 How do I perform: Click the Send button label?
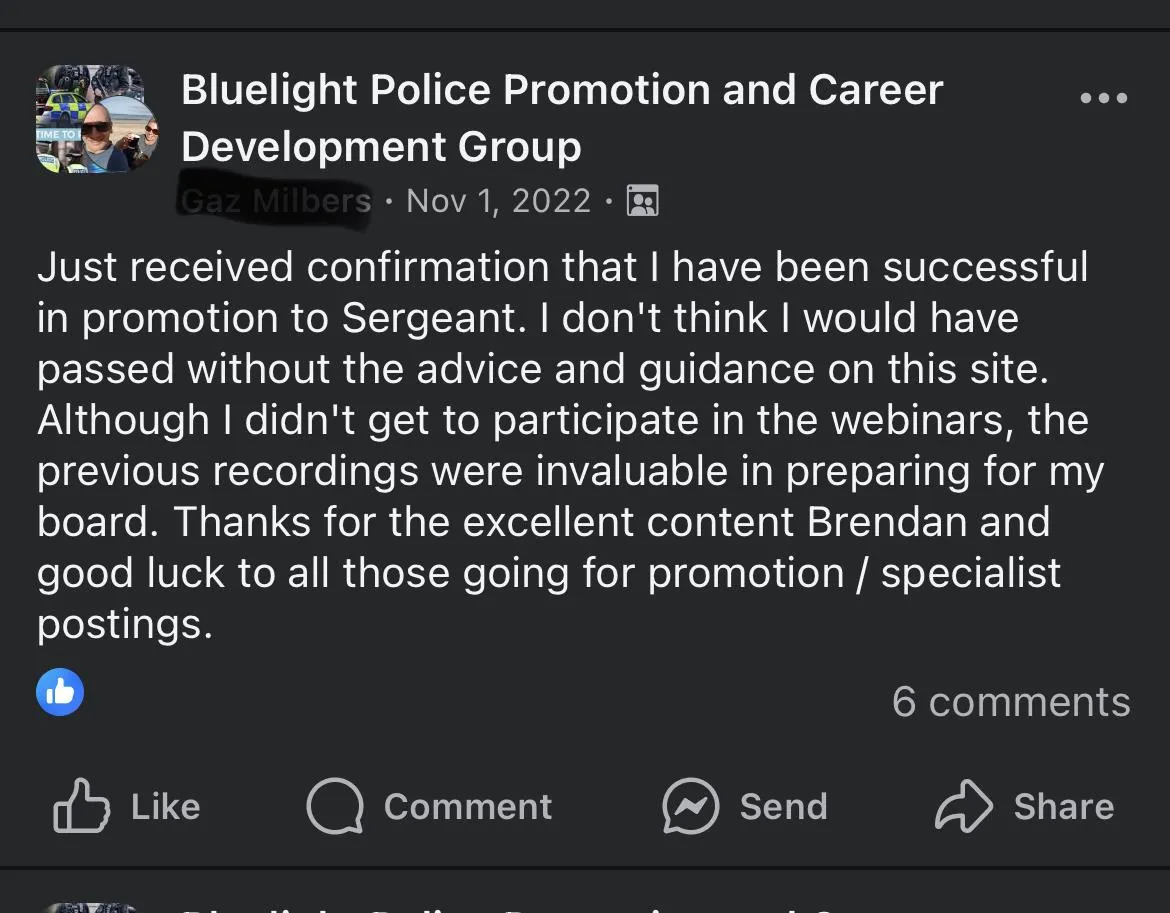(x=783, y=806)
